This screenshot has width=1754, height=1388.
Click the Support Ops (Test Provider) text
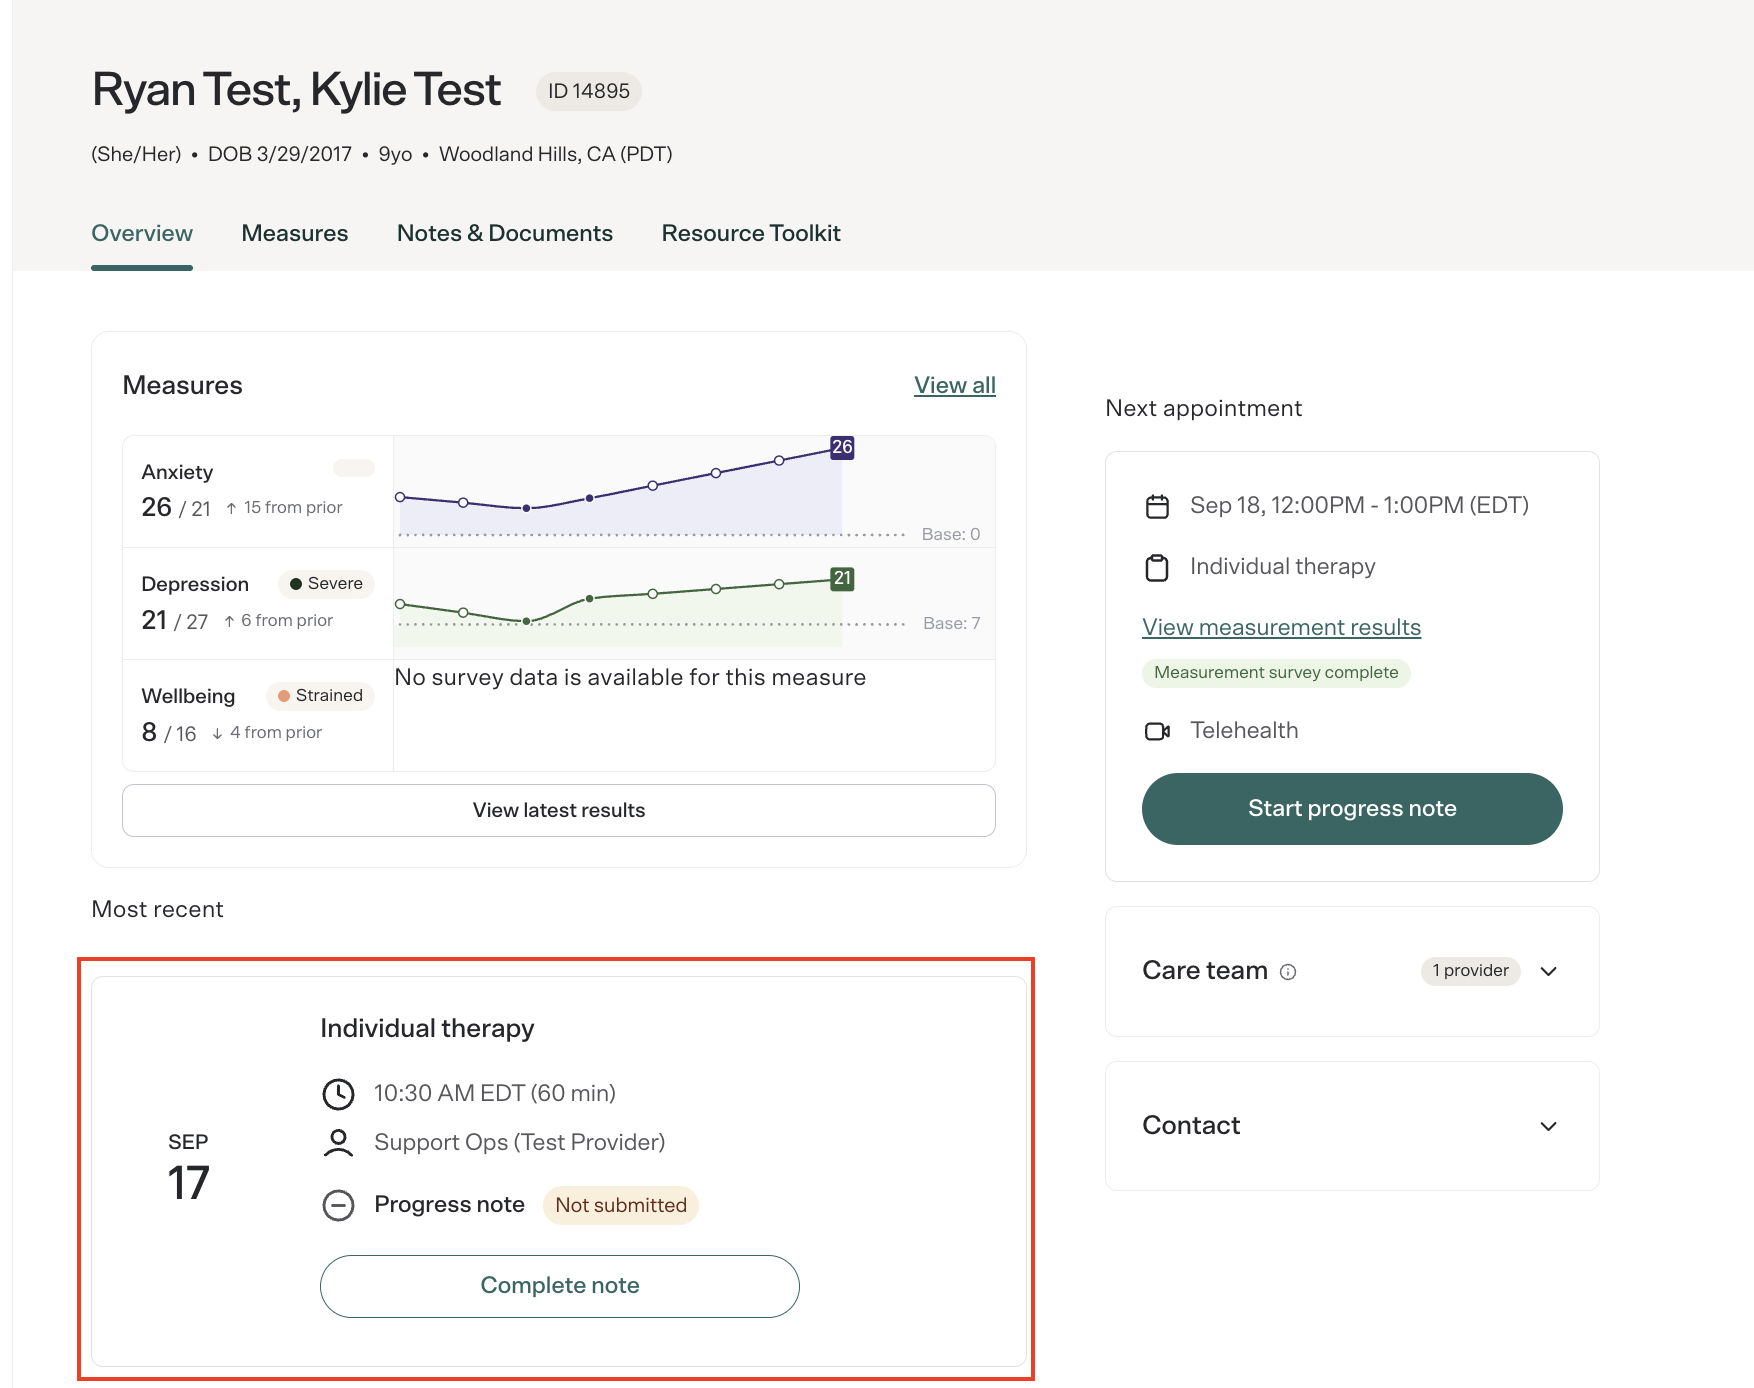point(519,1143)
